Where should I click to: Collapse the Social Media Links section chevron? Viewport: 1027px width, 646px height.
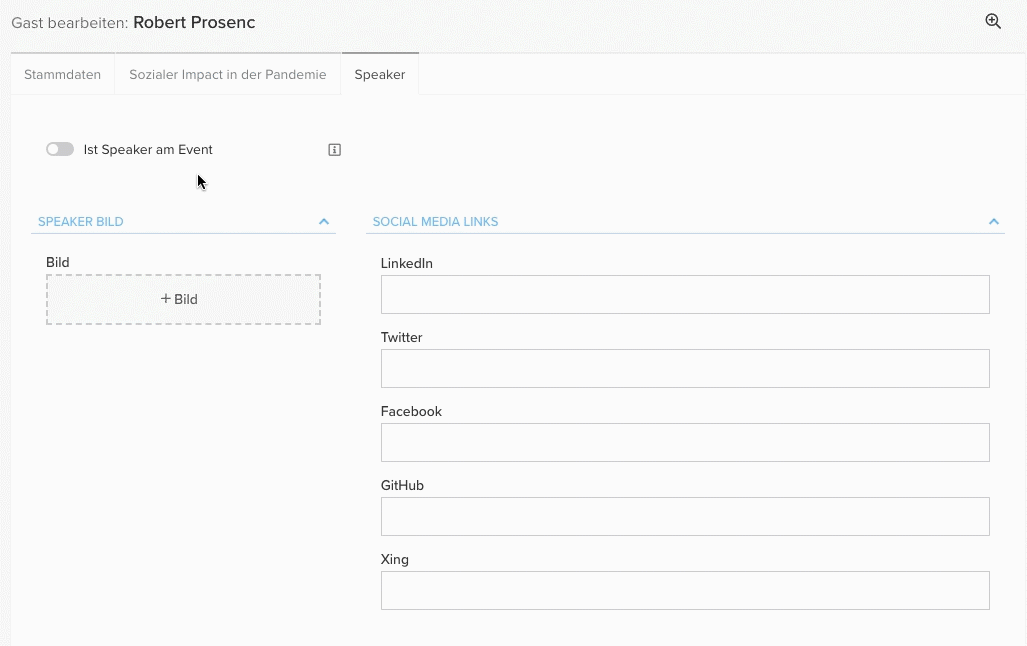tap(993, 222)
